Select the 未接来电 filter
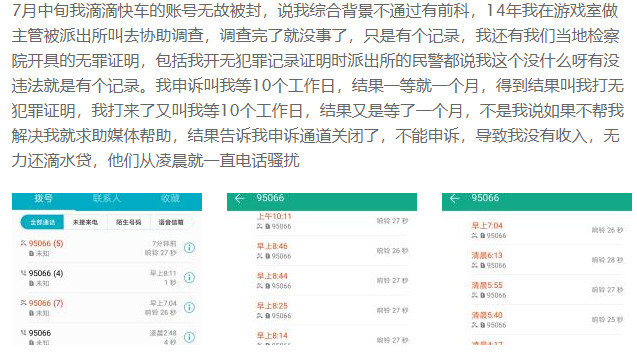Viewport: 637px width, 363px height. 85,222
